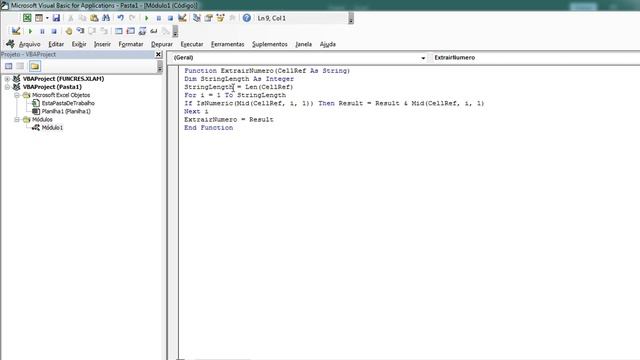Click the Cut scissors icon
The image size is (640, 360).
pos(71,18)
